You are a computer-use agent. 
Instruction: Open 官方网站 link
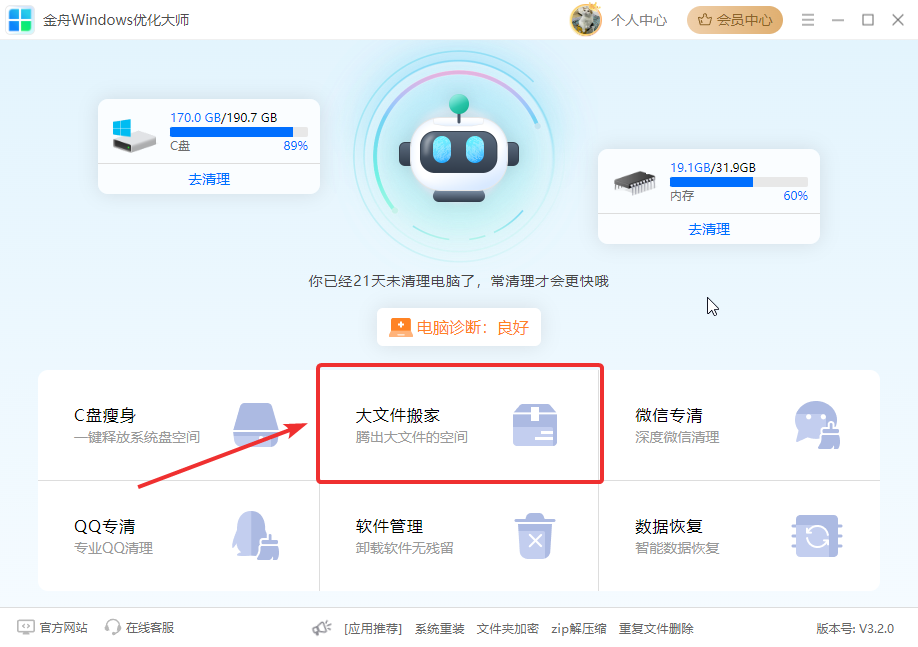click(64, 628)
